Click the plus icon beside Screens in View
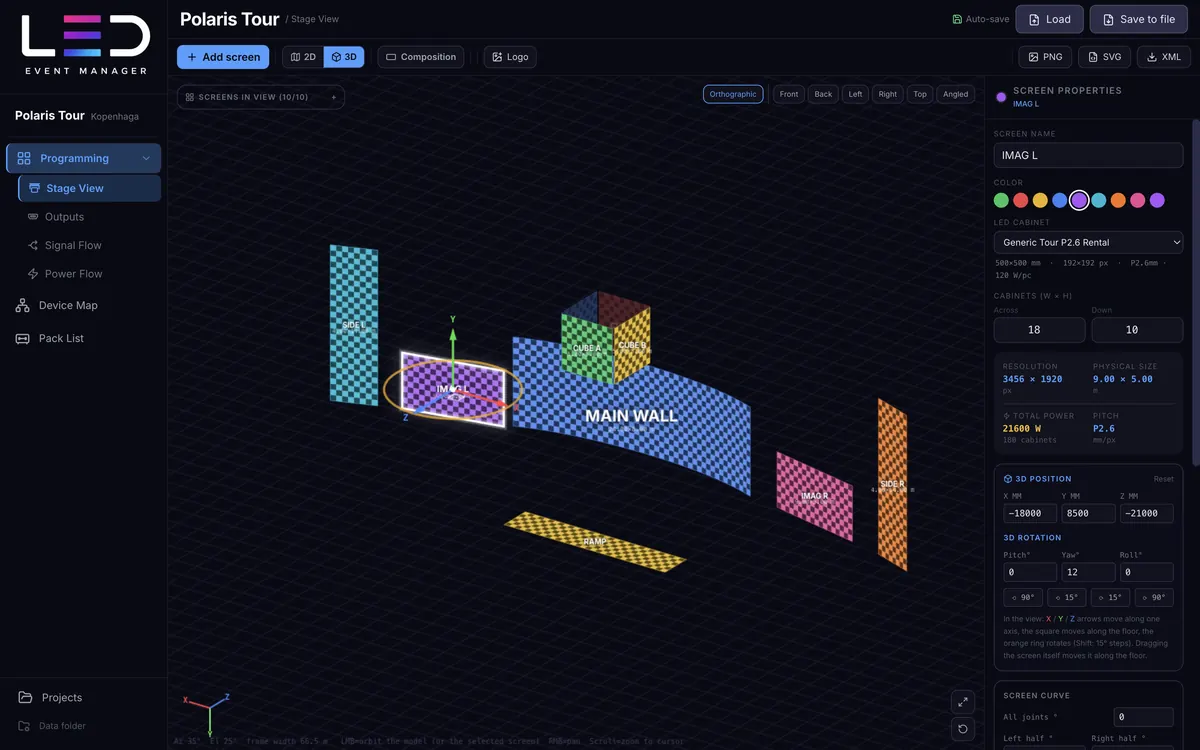1200x750 pixels. coord(334,97)
